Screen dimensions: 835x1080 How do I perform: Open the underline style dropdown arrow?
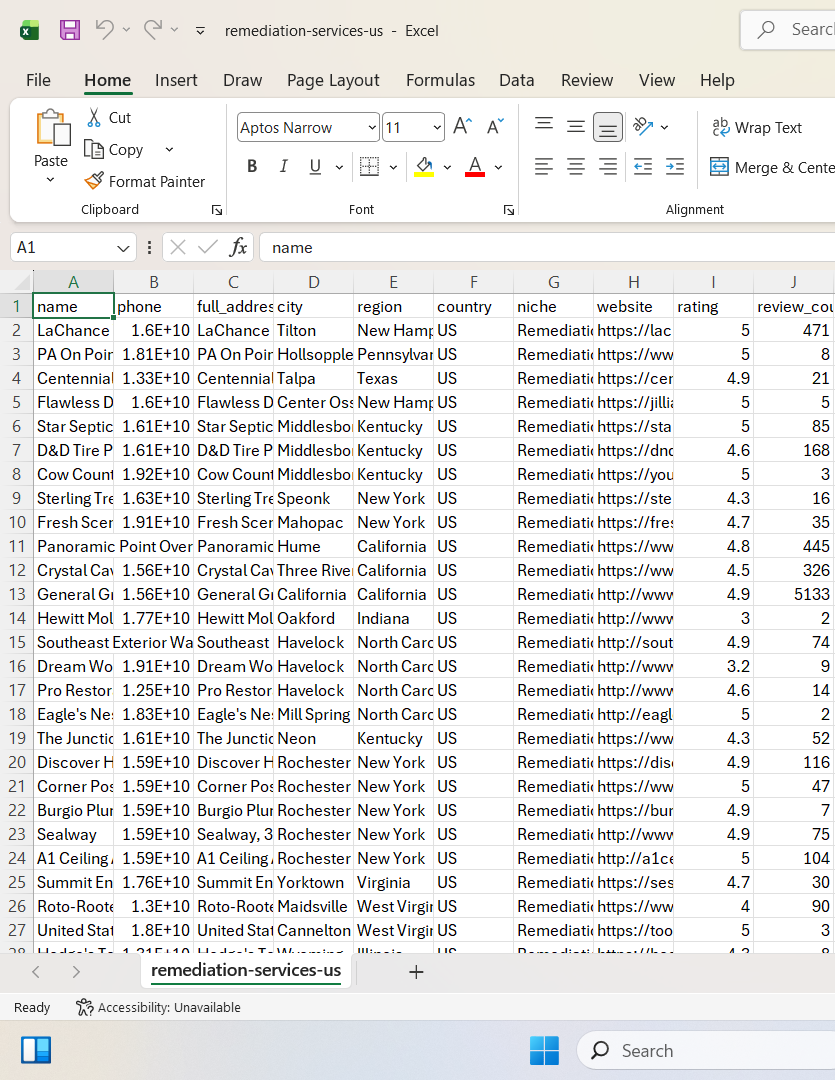(x=339, y=167)
